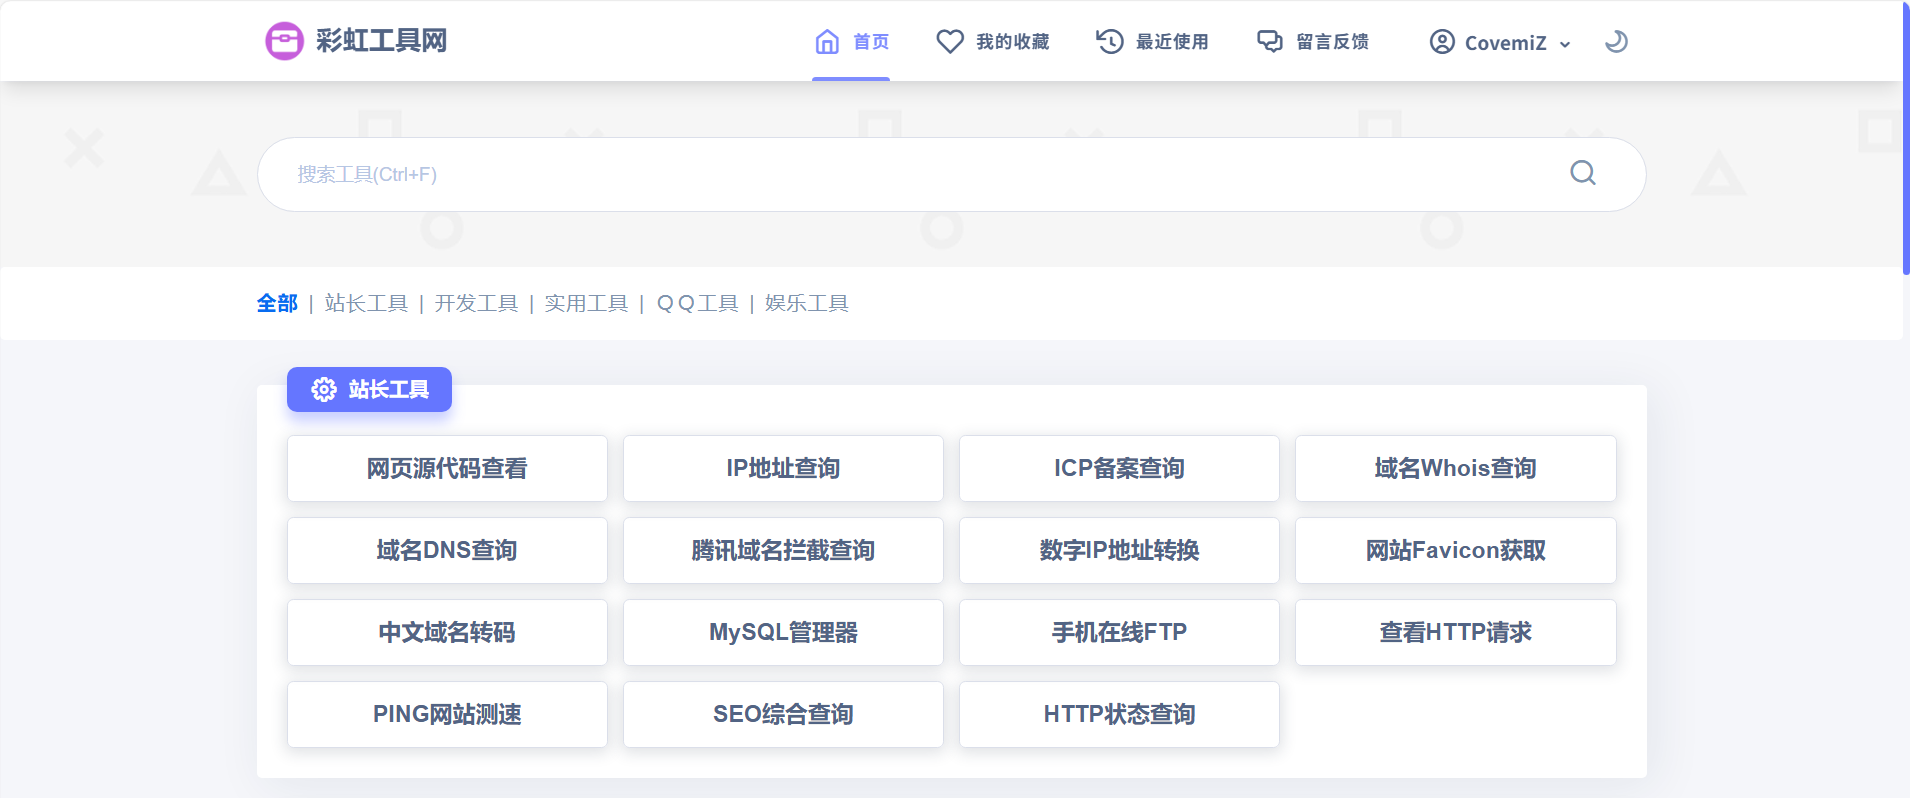
Task: Click the home icon in navigation
Action: [827, 42]
